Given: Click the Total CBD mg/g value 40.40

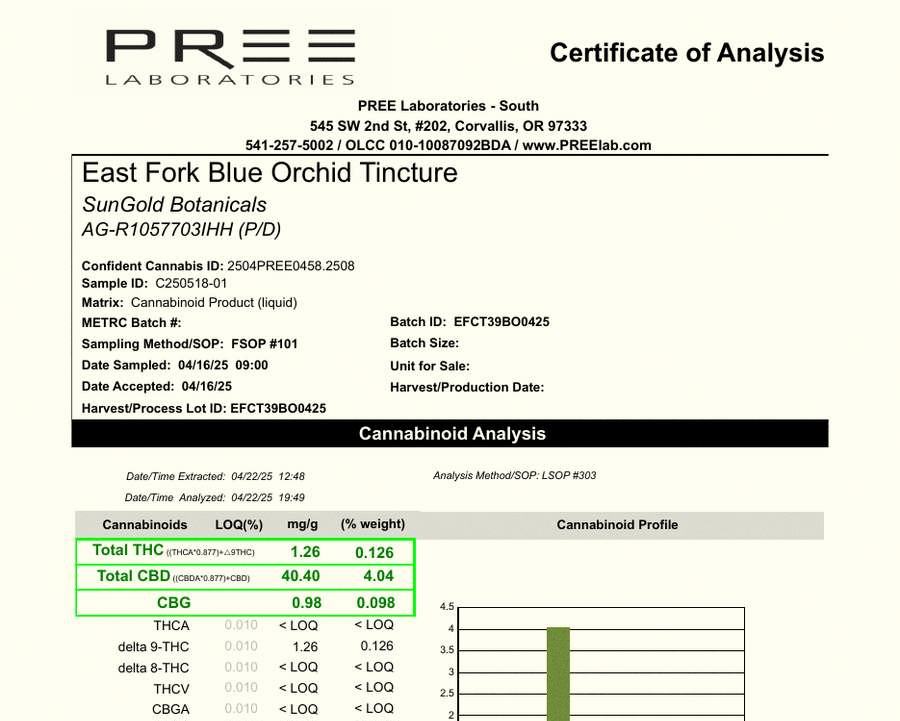Looking at the screenshot, I should [x=301, y=576].
